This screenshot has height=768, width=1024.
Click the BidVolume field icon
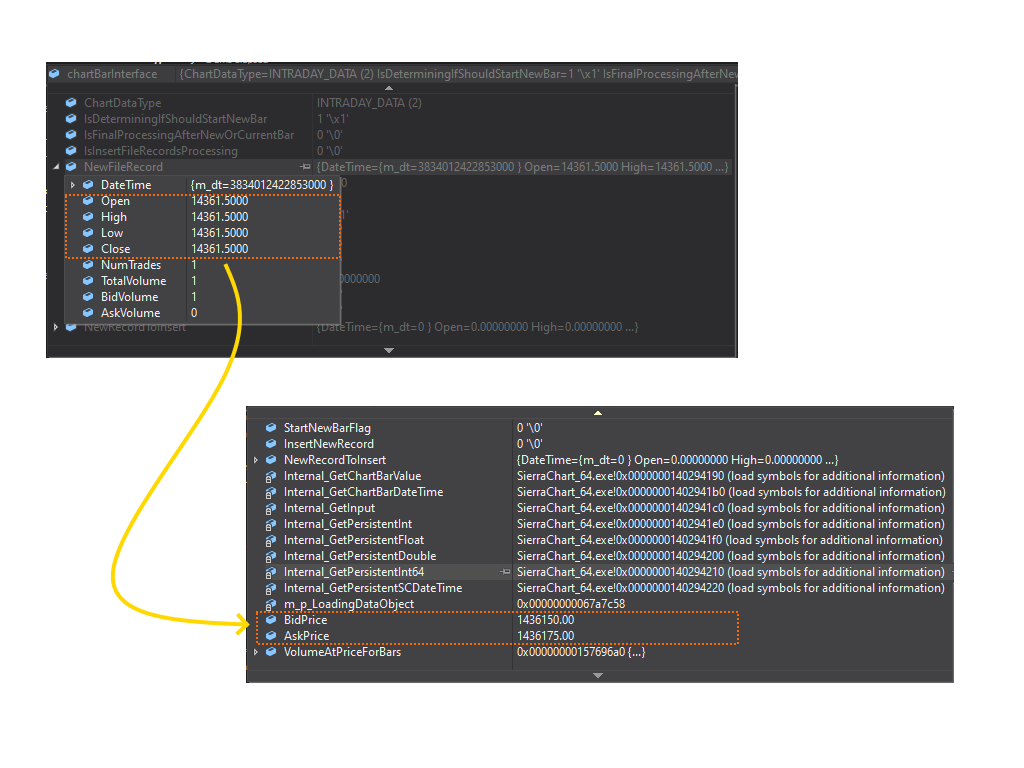pyautogui.click(x=88, y=297)
